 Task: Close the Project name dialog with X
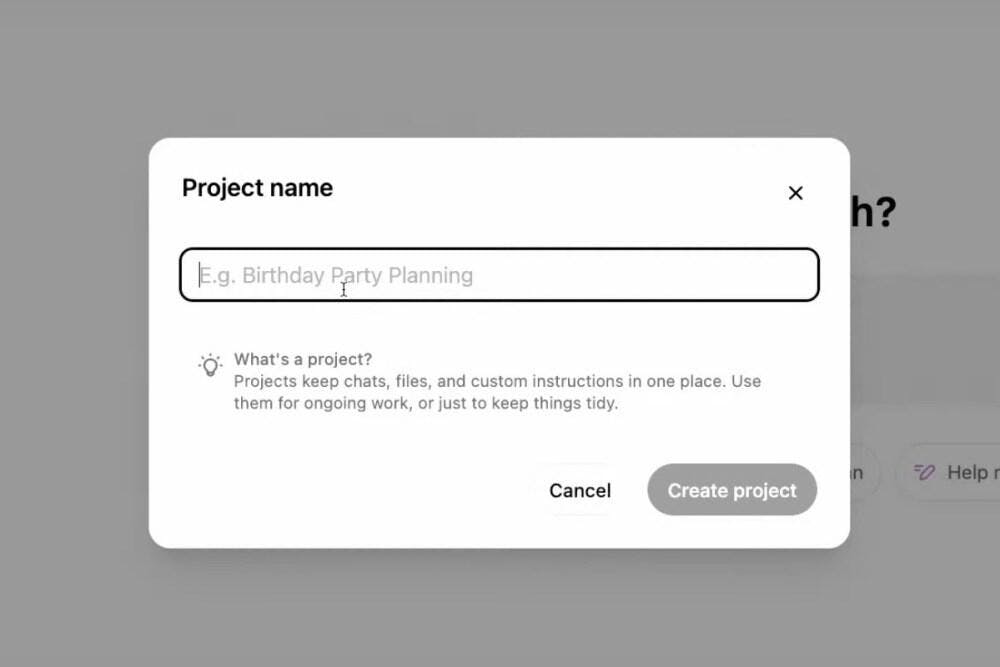pos(795,193)
